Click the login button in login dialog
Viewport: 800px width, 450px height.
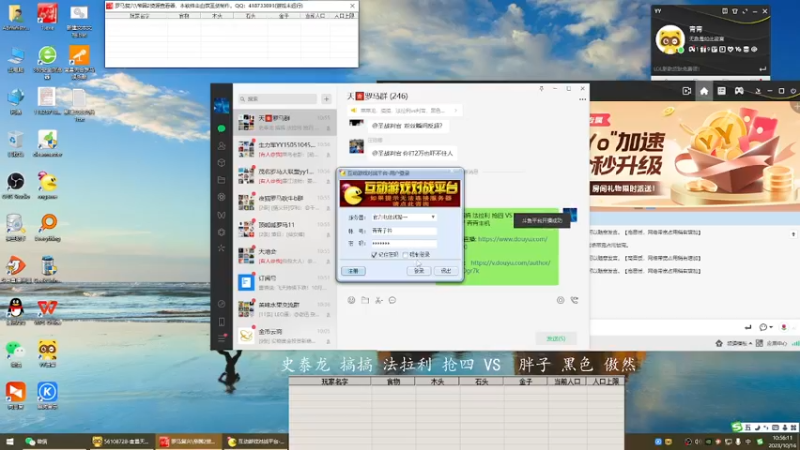419,271
